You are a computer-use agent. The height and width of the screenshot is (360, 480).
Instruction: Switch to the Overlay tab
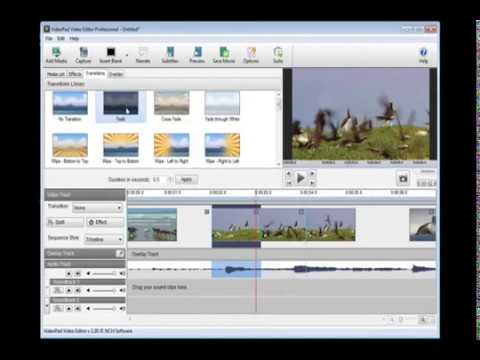[116, 74]
